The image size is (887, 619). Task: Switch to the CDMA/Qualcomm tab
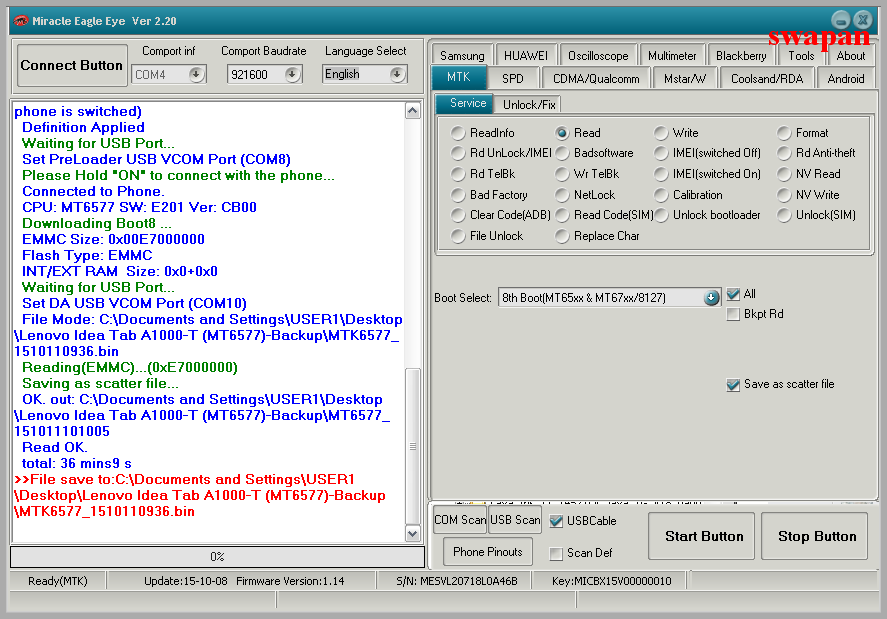pos(596,79)
